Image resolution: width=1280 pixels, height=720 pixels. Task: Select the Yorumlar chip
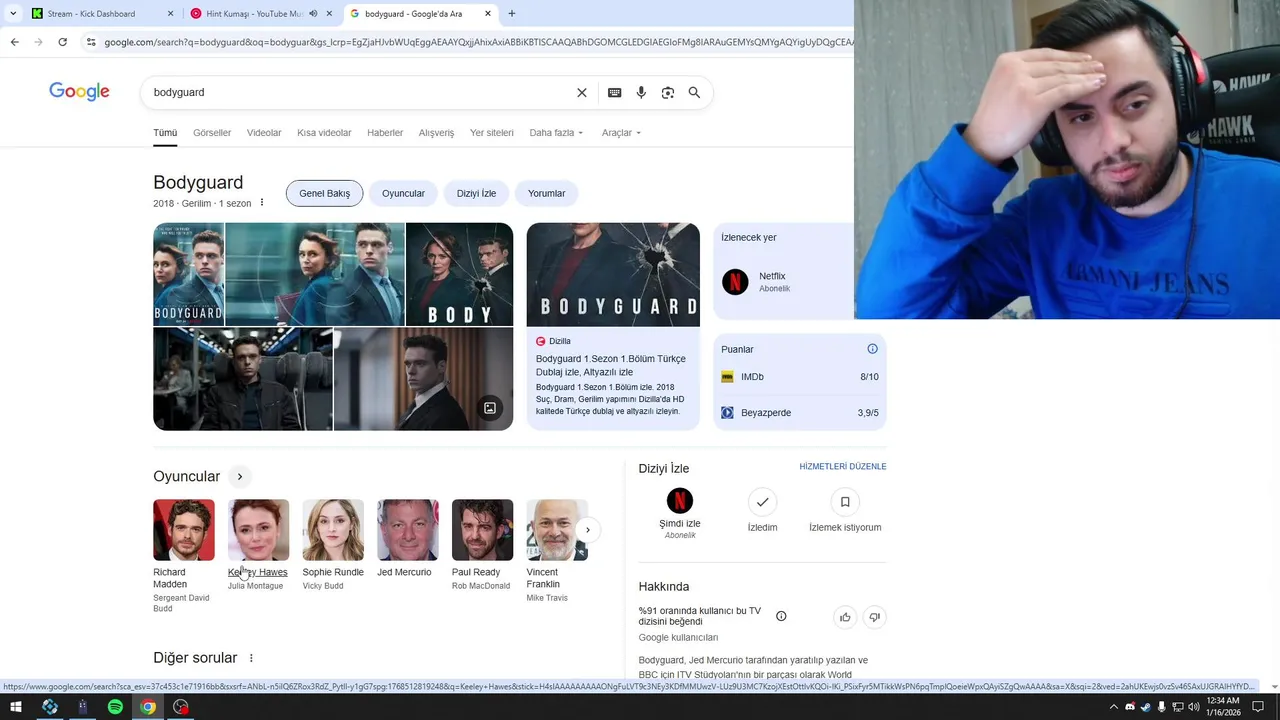(546, 193)
